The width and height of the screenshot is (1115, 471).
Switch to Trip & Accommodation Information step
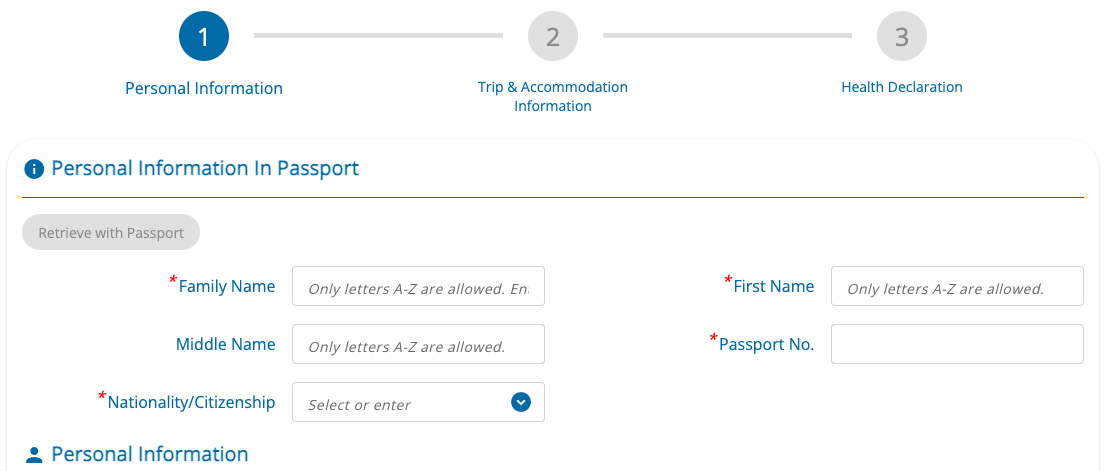tap(553, 96)
